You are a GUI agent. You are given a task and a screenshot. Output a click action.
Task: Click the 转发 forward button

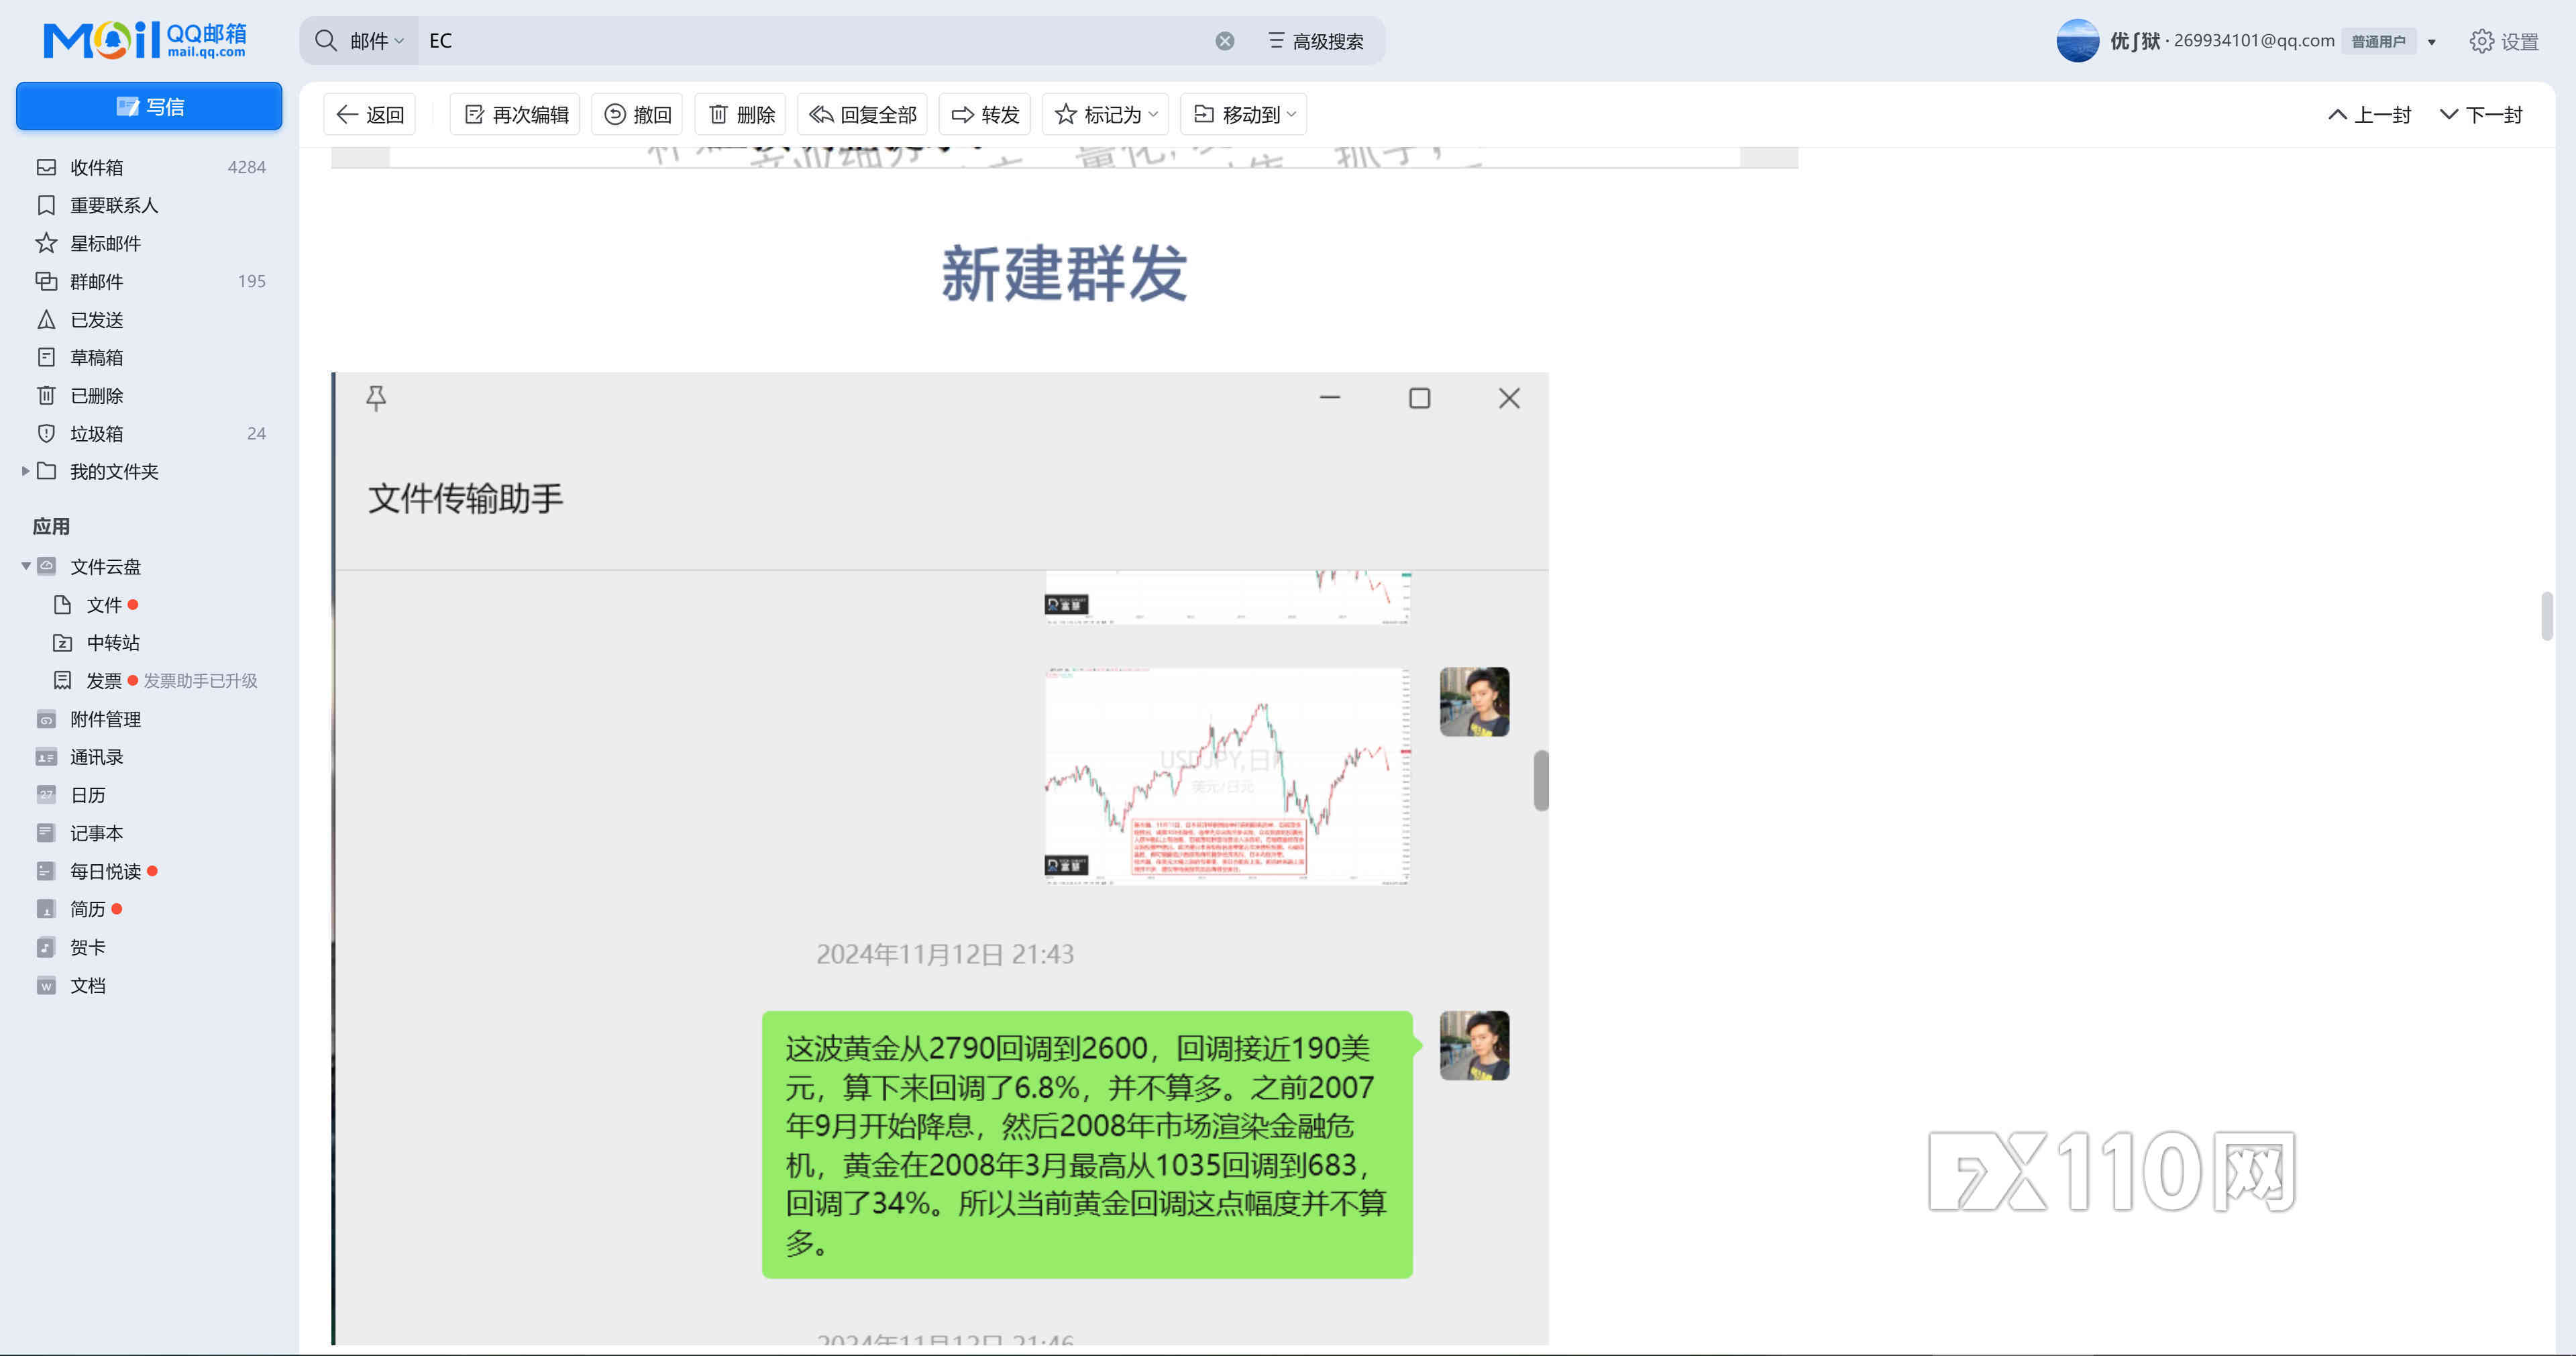pos(985,115)
